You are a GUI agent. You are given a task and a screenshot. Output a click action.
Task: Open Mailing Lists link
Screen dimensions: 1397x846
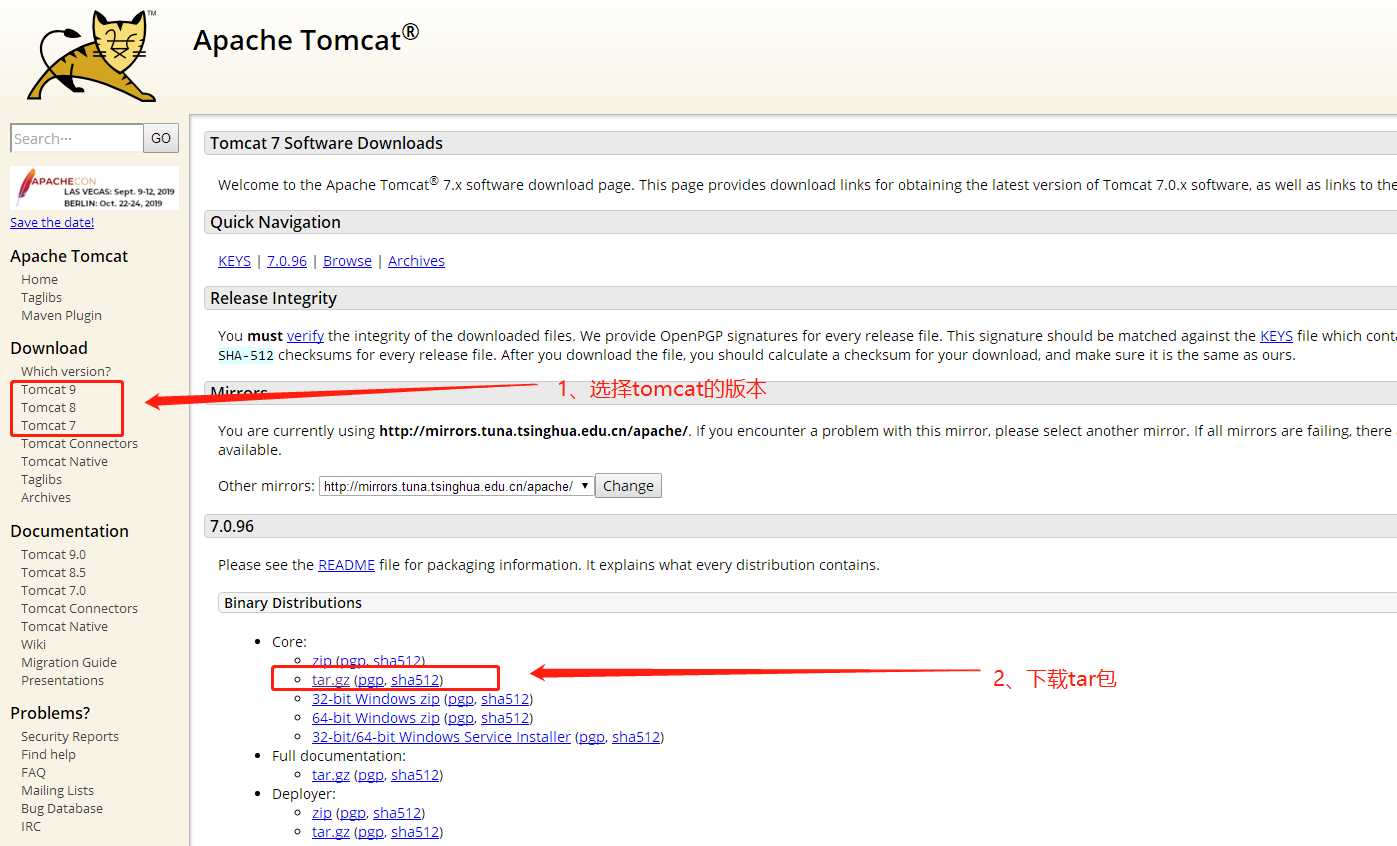point(57,790)
